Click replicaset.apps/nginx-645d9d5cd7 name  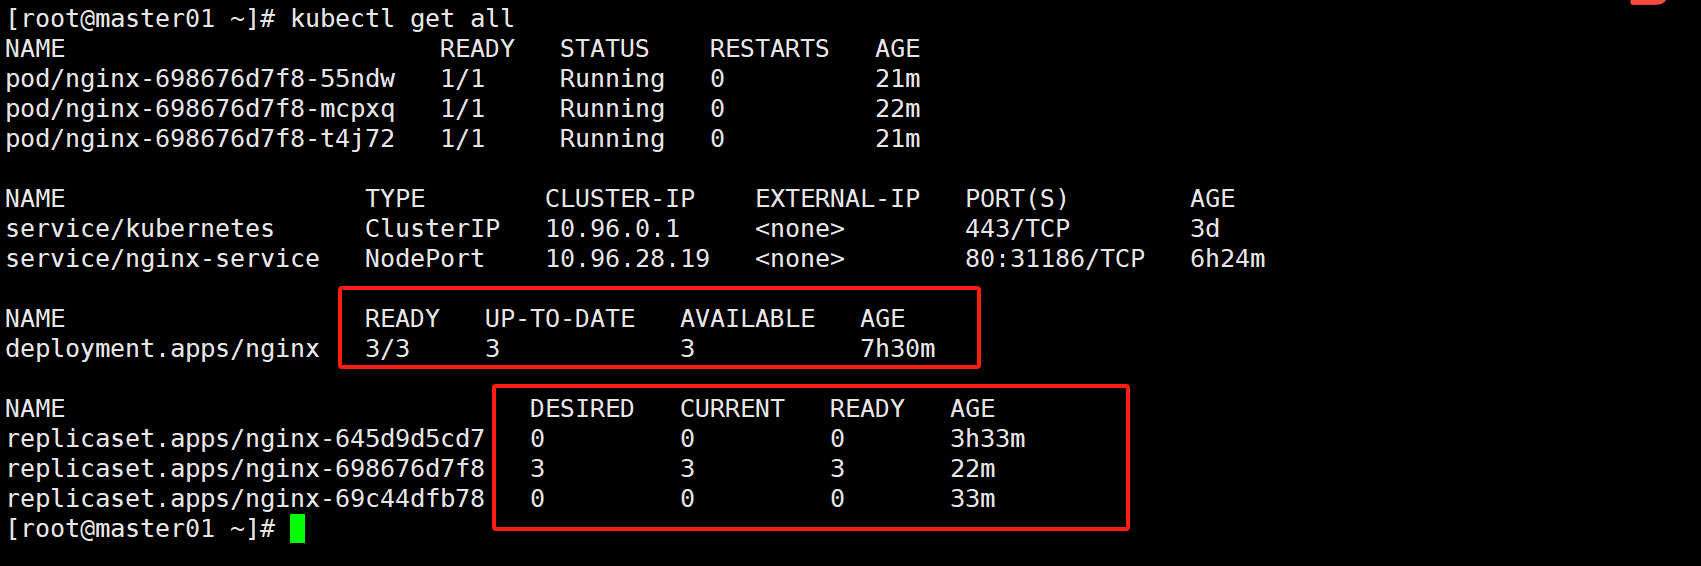tap(245, 439)
